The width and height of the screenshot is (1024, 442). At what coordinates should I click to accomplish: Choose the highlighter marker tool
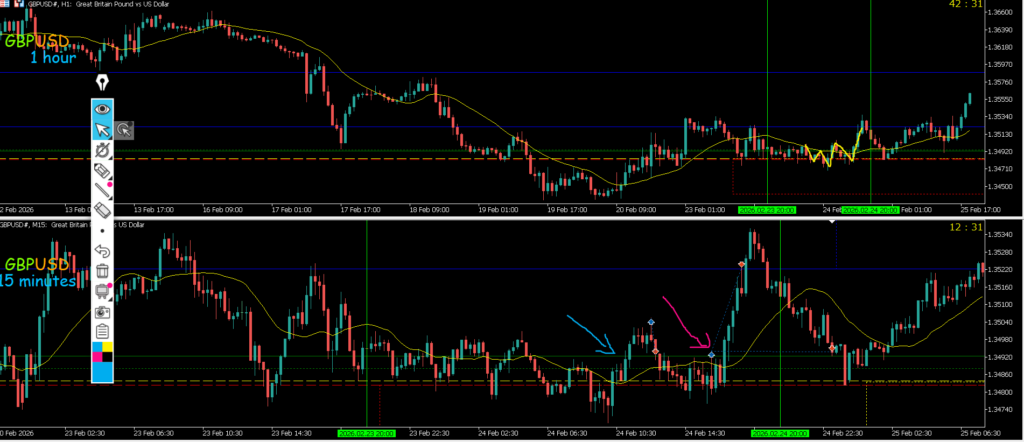click(101, 171)
